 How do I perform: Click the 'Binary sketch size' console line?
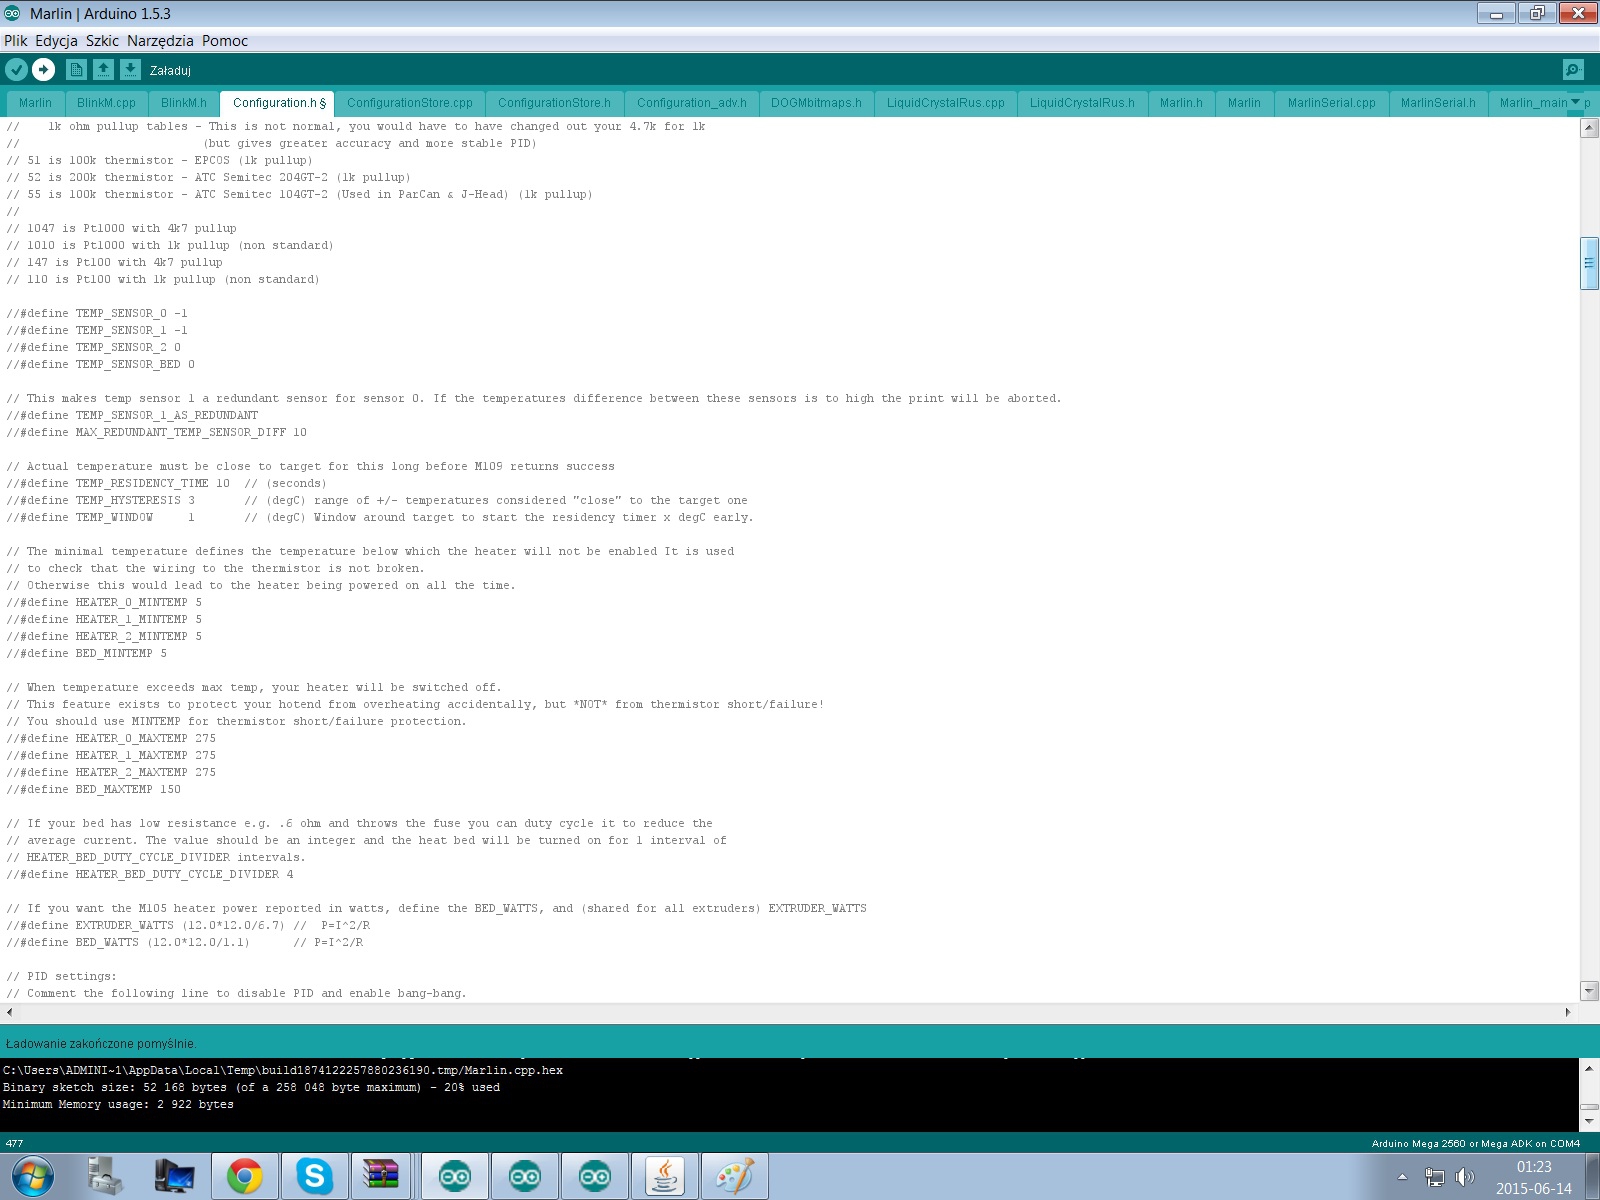(x=251, y=1087)
